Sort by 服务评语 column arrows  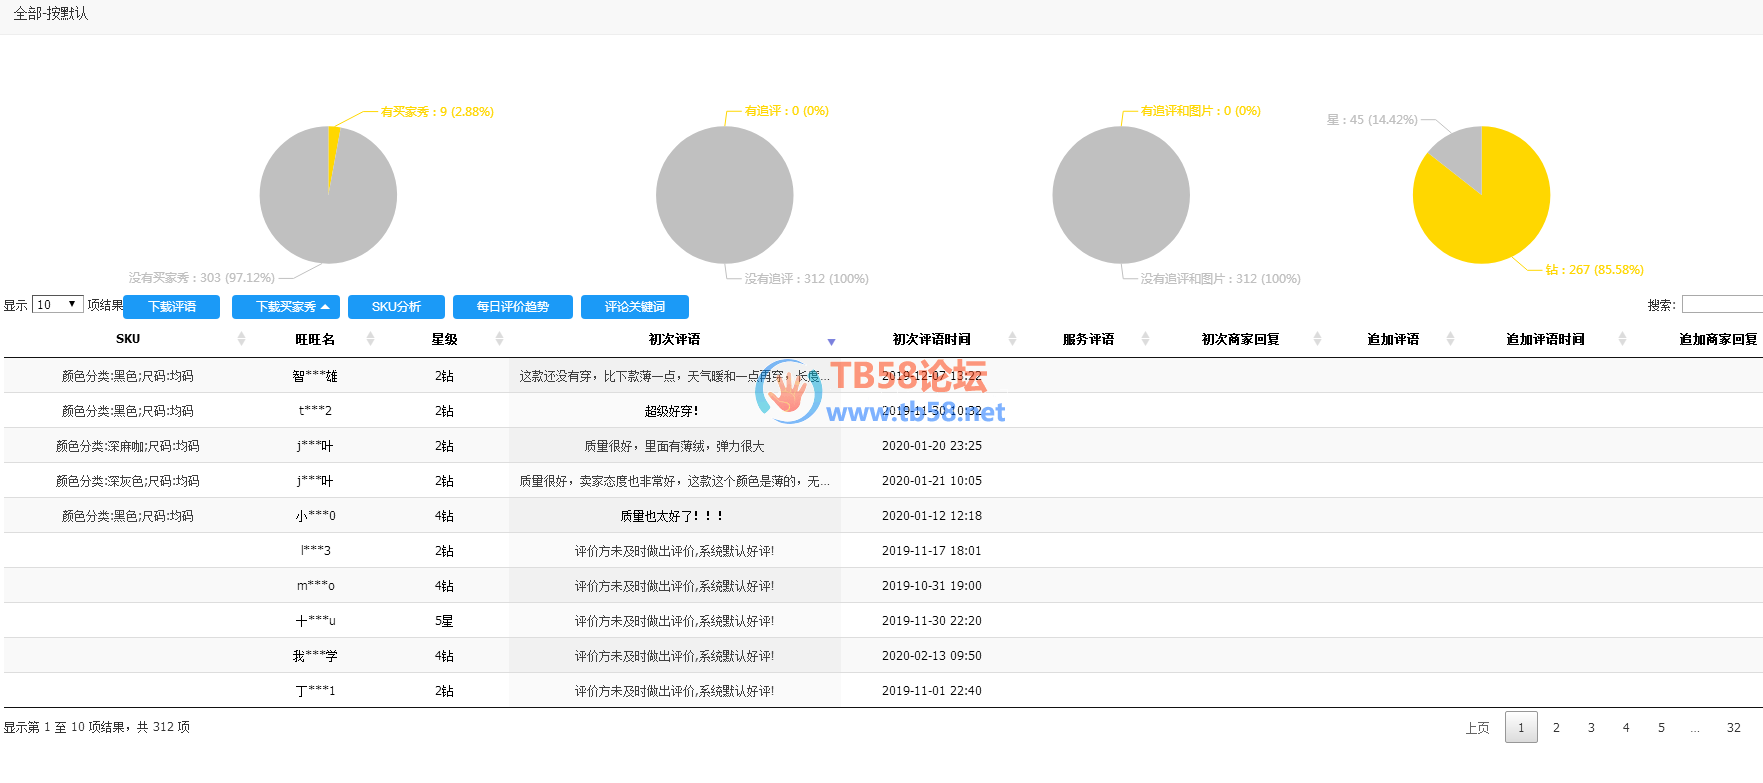coord(1145,339)
